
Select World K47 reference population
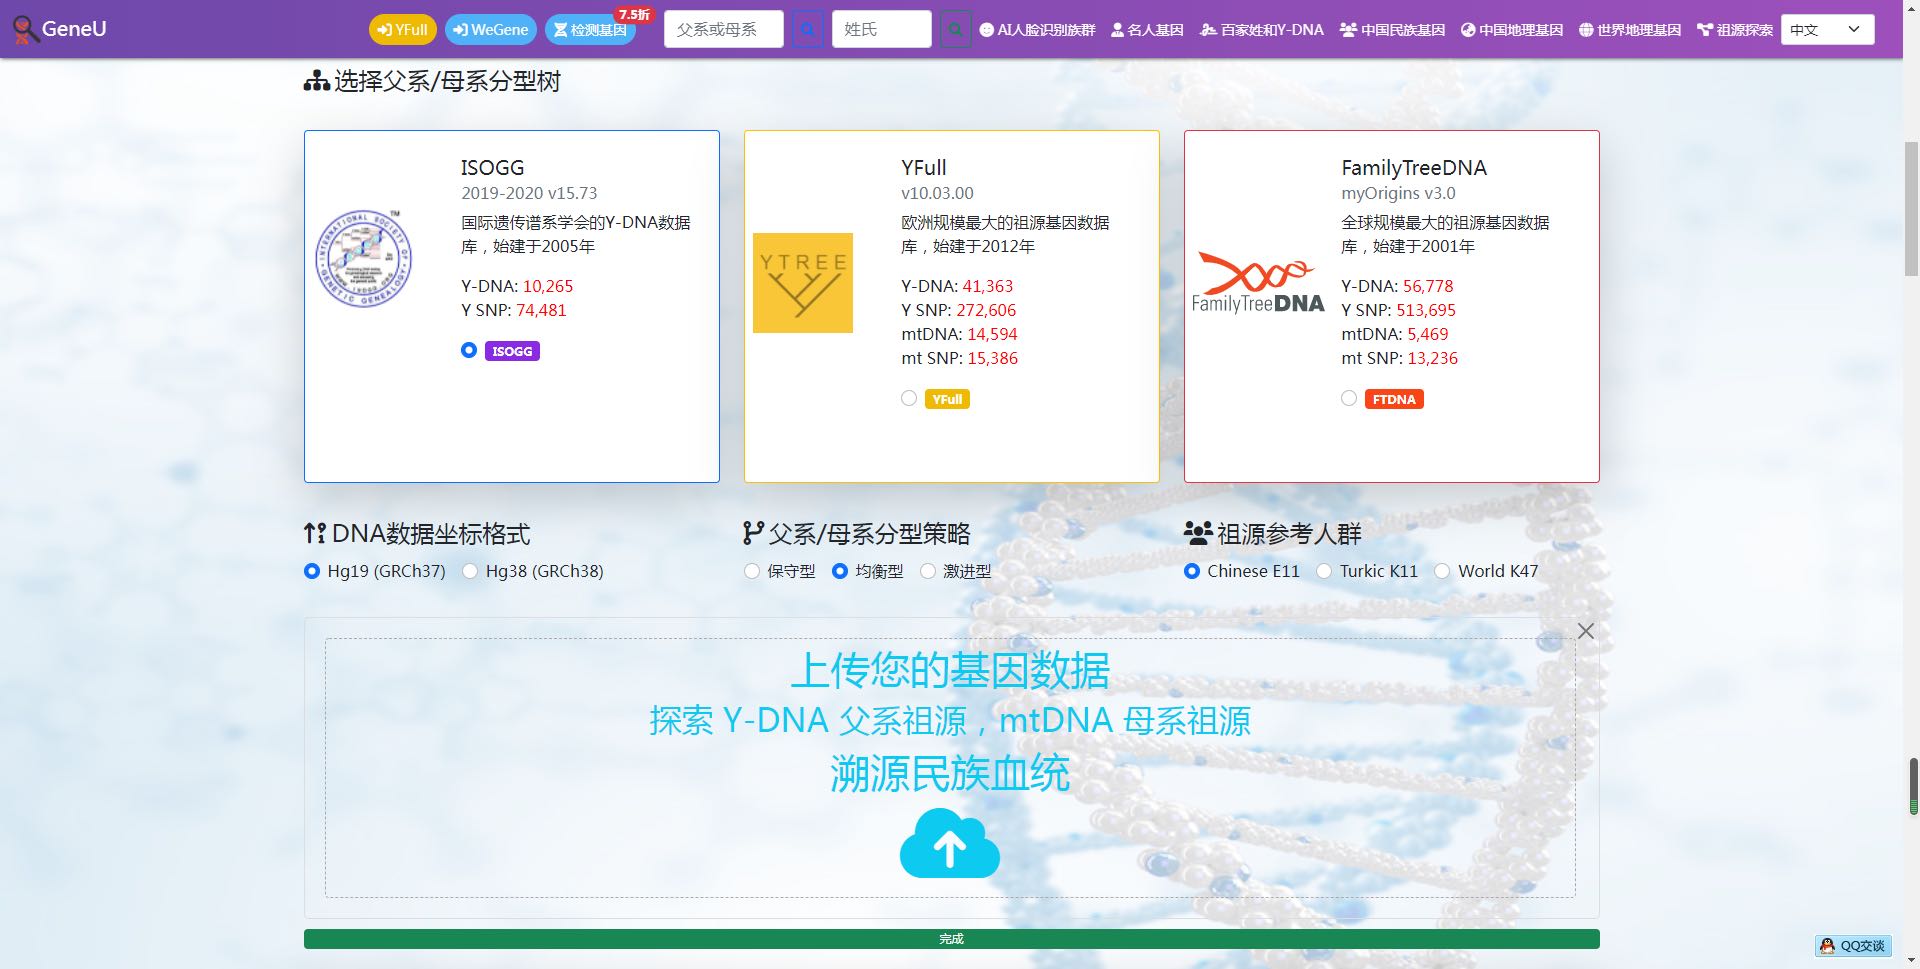tap(1442, 571)
